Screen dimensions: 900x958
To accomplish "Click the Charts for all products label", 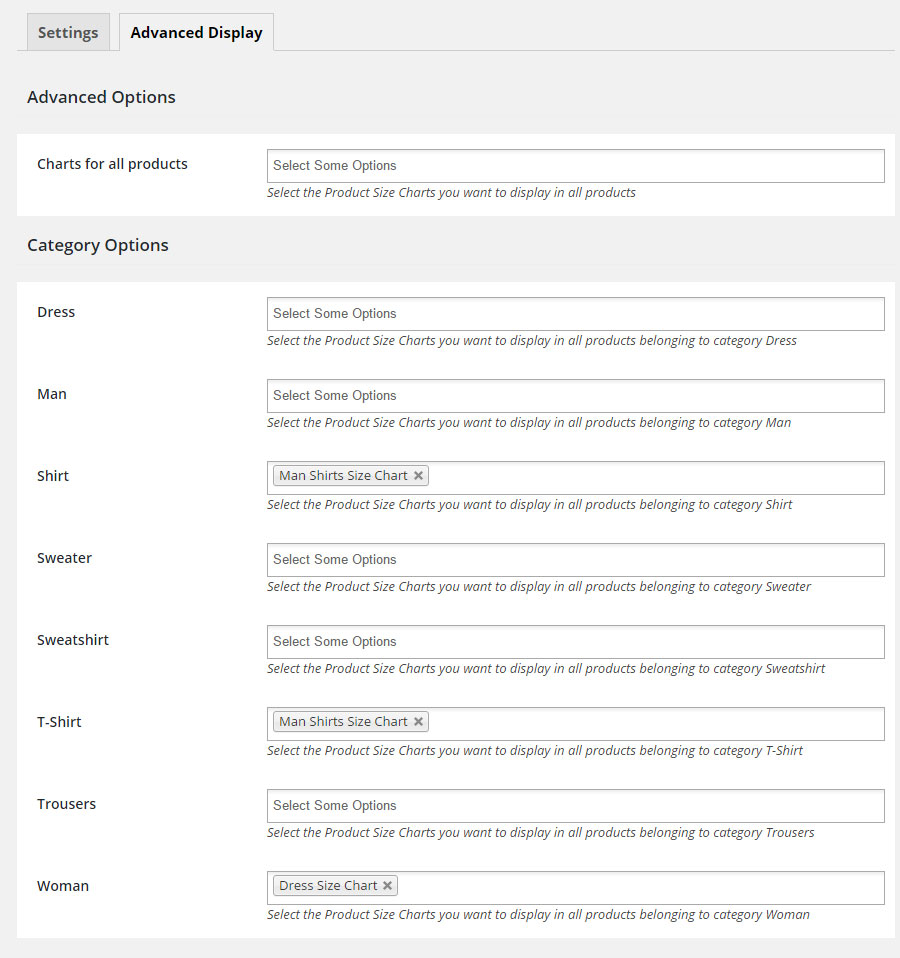I will click(x=112, y=164).
